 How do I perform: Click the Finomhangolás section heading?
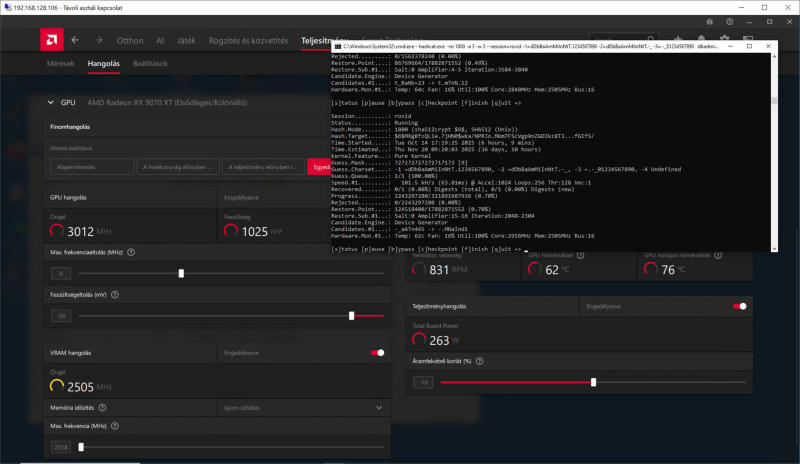(70, 127)
